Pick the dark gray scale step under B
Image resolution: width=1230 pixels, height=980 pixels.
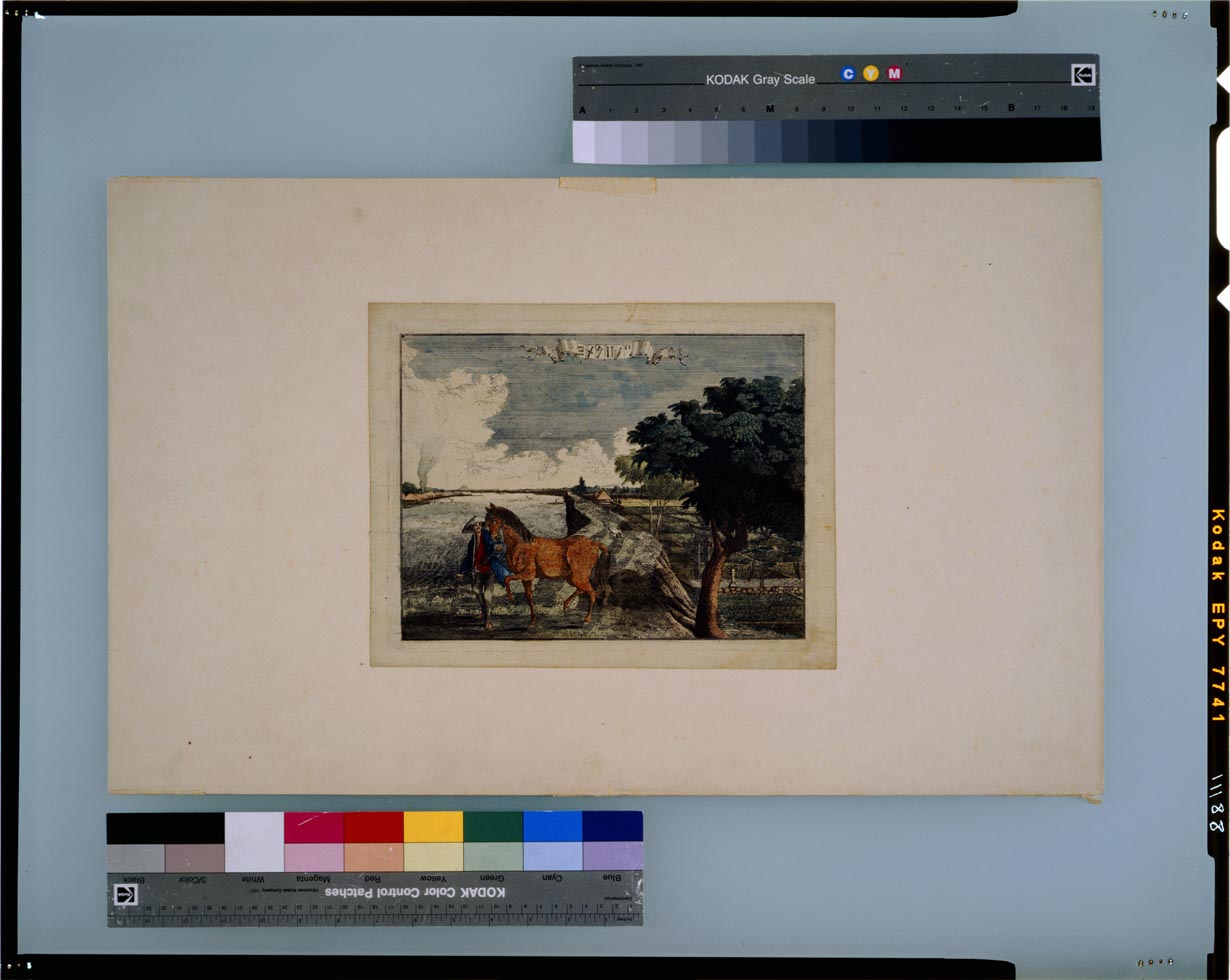(x=1011, y=139)
